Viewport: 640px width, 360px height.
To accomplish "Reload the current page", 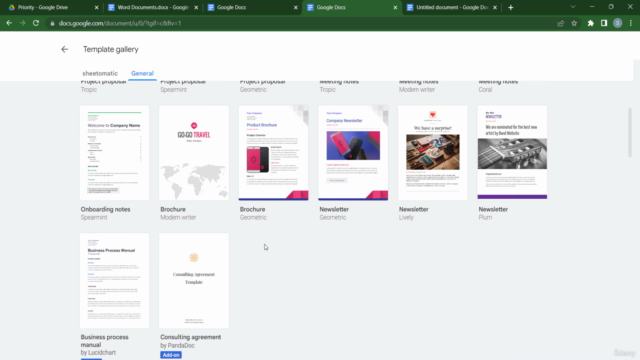I will (36, 23).
